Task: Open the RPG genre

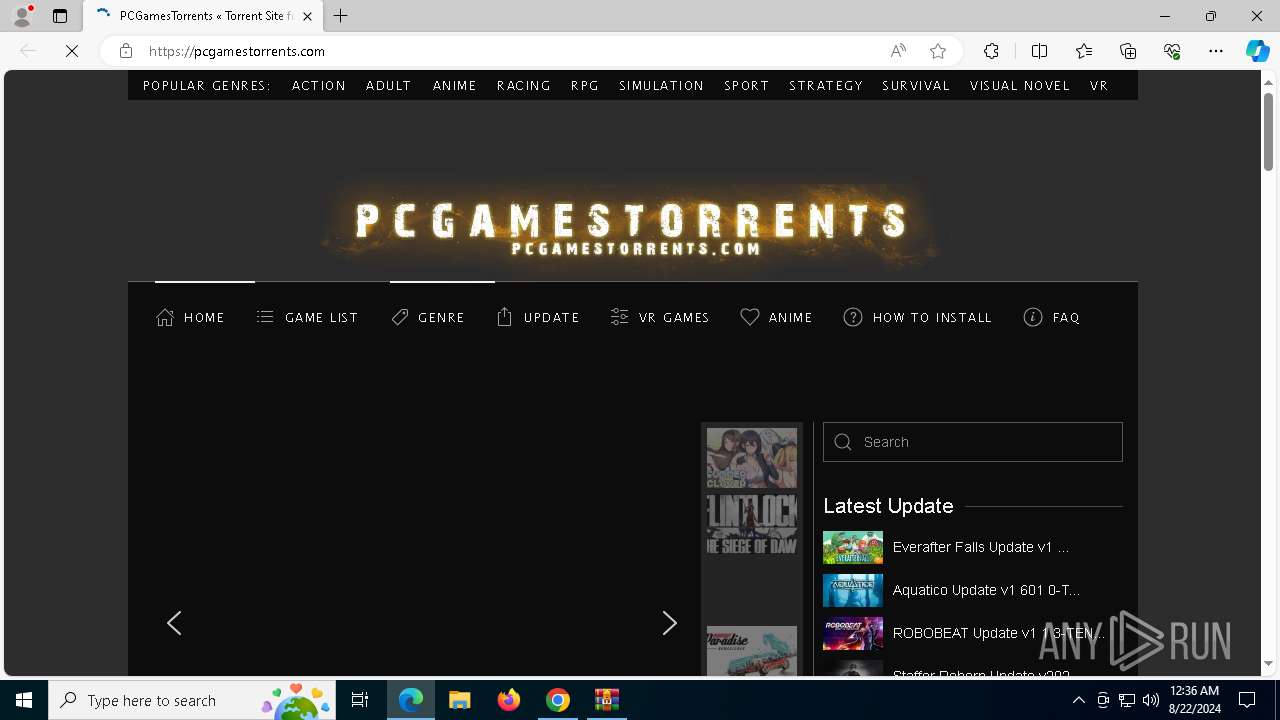Action: 585,86
